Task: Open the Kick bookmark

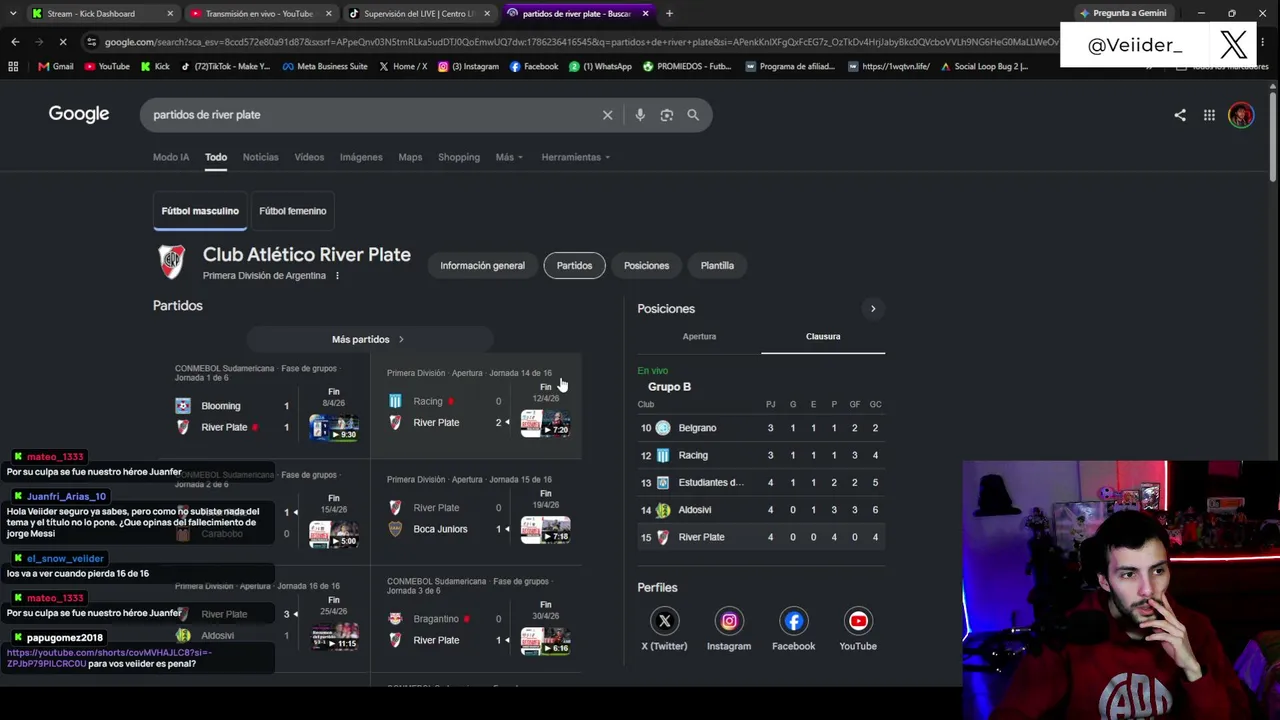Action: point(155,67)
